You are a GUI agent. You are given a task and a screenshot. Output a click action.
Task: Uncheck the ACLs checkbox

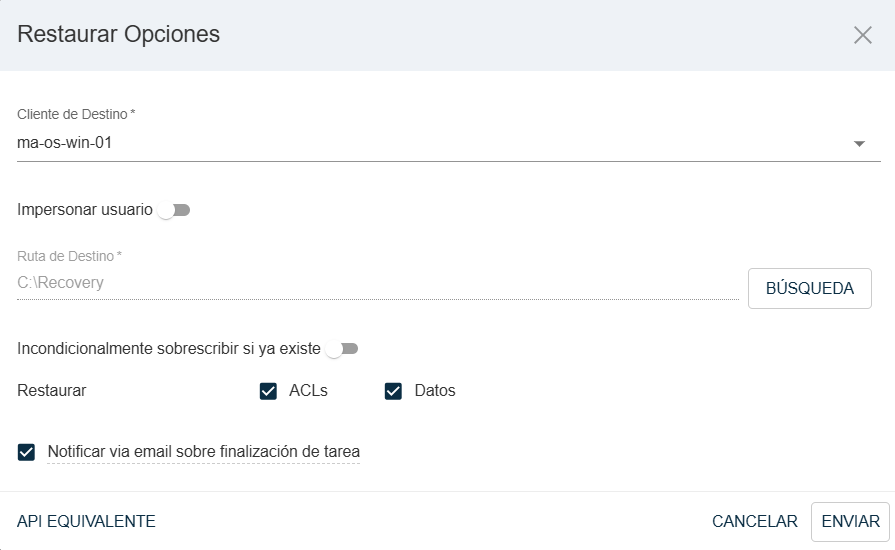268,391
